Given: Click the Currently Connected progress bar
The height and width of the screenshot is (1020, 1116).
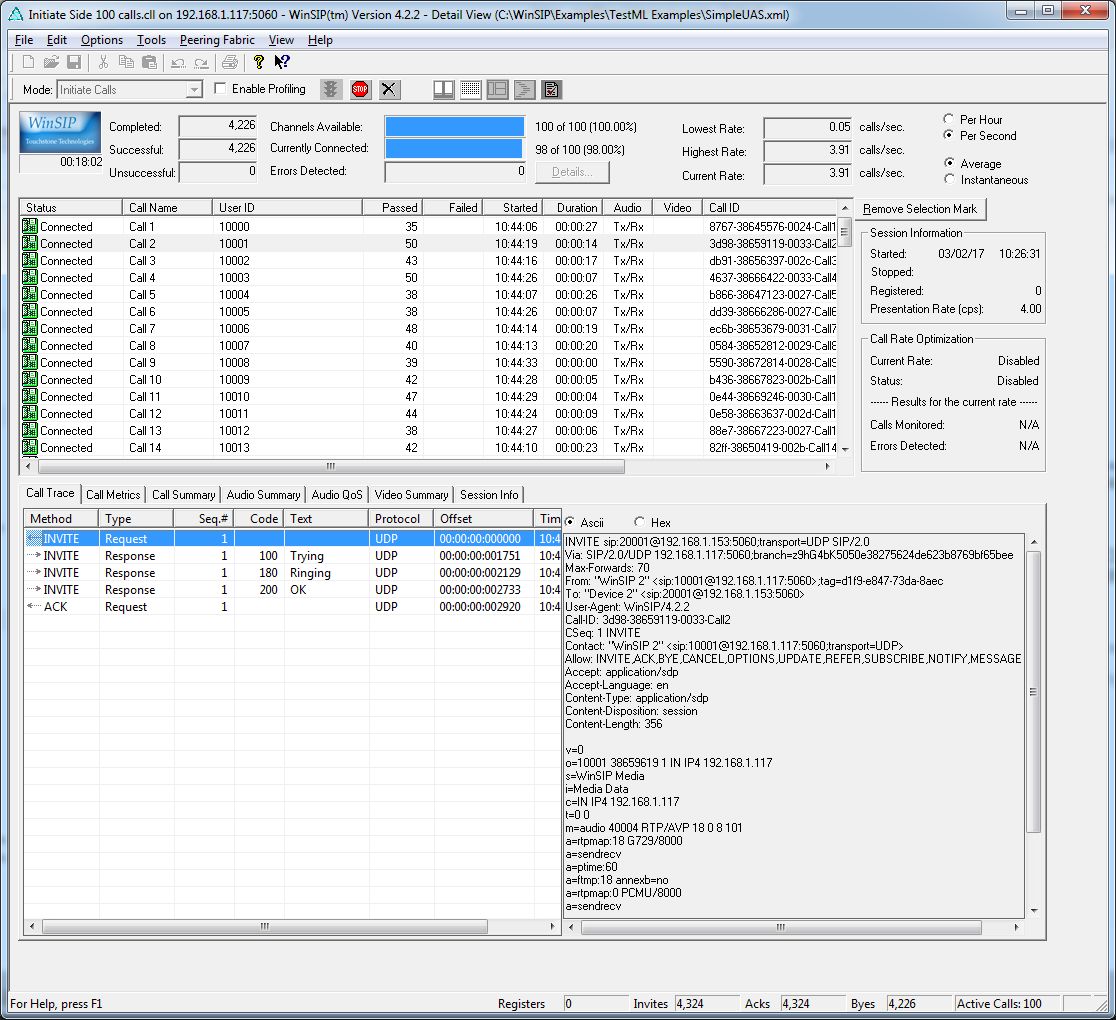Looking at the screenshot, I should point(455,149).
